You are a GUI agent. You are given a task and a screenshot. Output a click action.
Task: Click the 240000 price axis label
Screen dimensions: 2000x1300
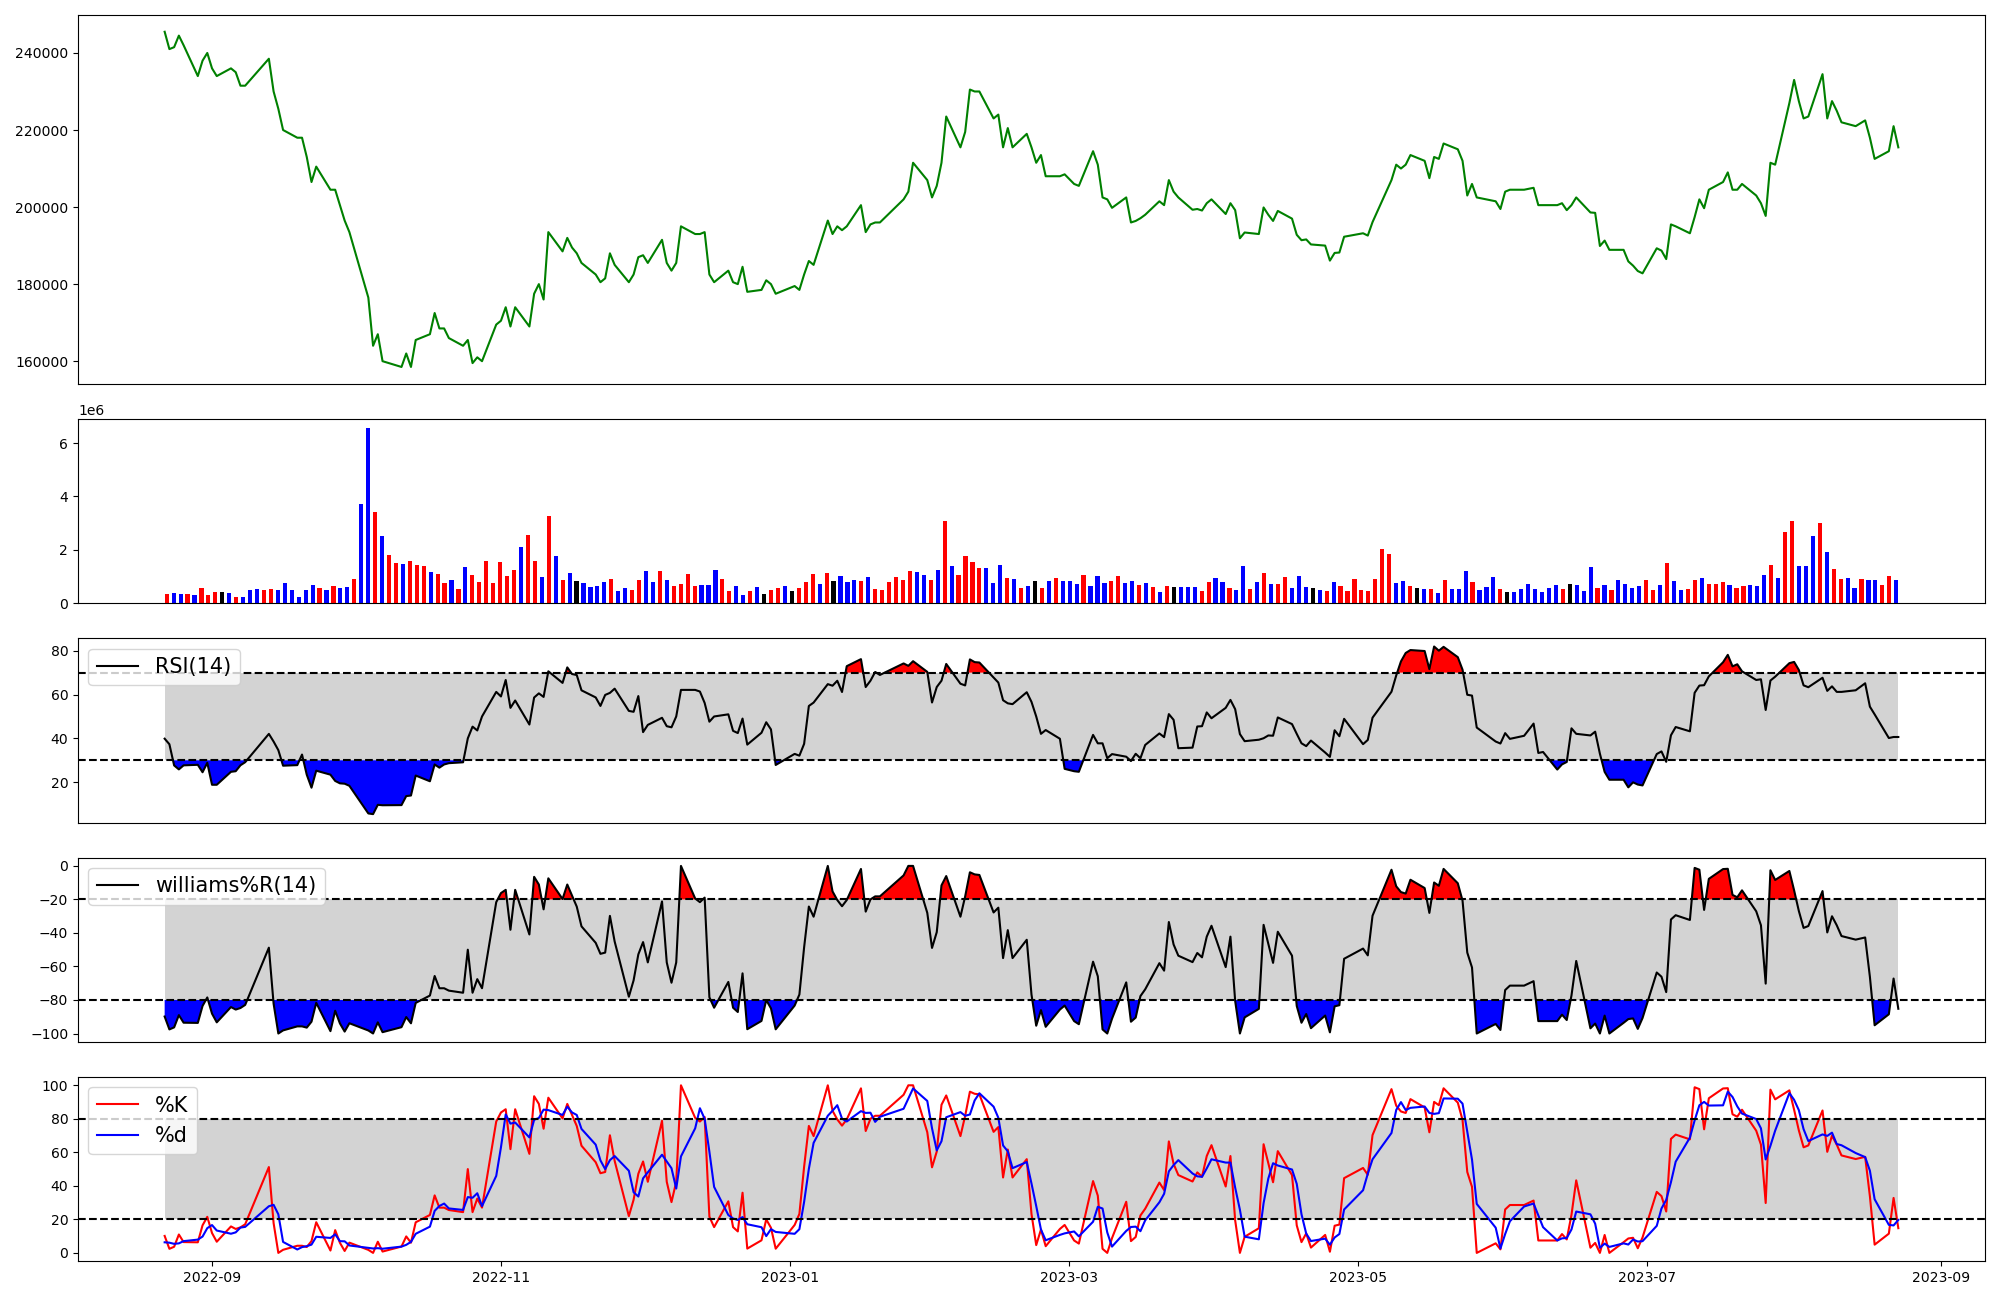click(41, 53)
